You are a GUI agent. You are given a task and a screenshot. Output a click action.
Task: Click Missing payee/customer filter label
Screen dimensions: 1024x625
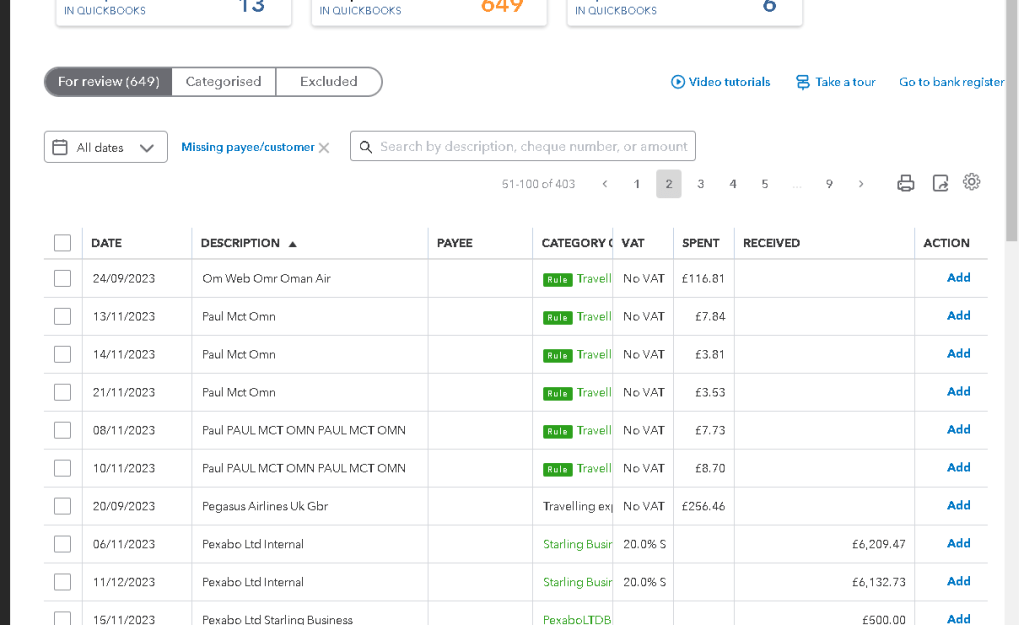click(x=248, y=147)
